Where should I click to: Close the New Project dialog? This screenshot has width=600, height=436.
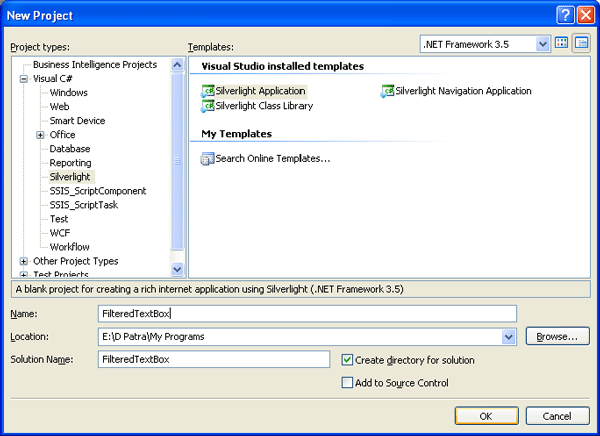pos(585,15)
